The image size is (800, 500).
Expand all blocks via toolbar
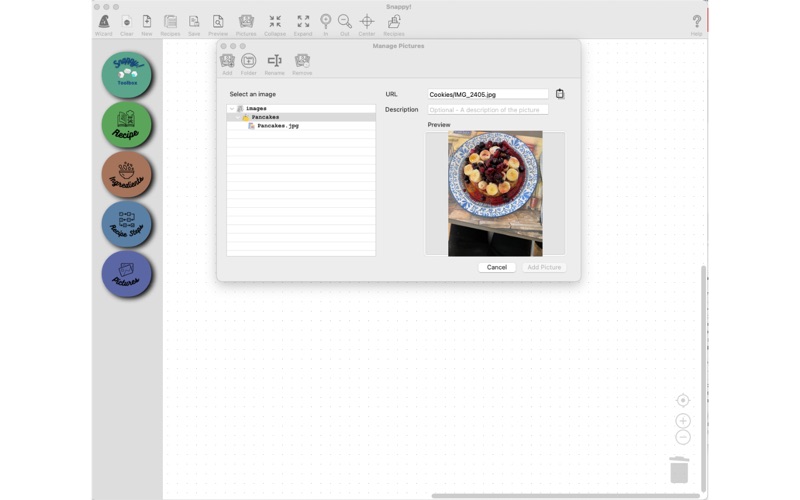coord(303,22)
